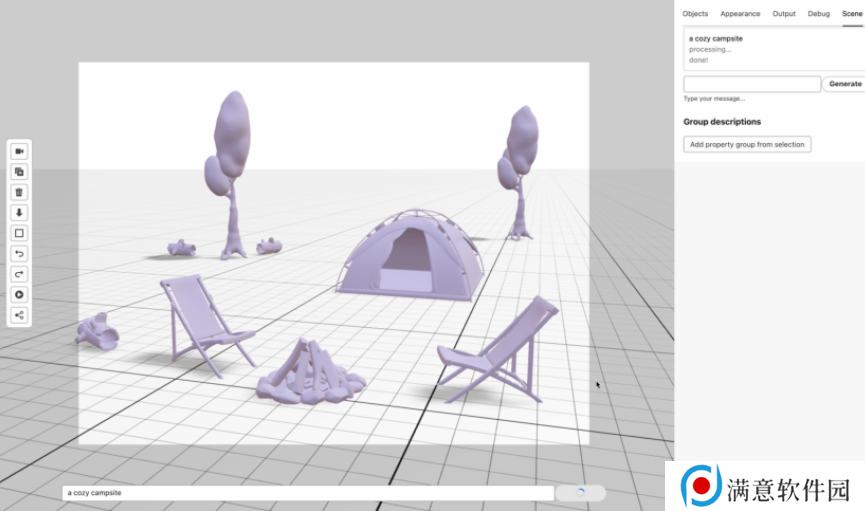Click the Generate button
865x511 pixels.
pos(845,84)
